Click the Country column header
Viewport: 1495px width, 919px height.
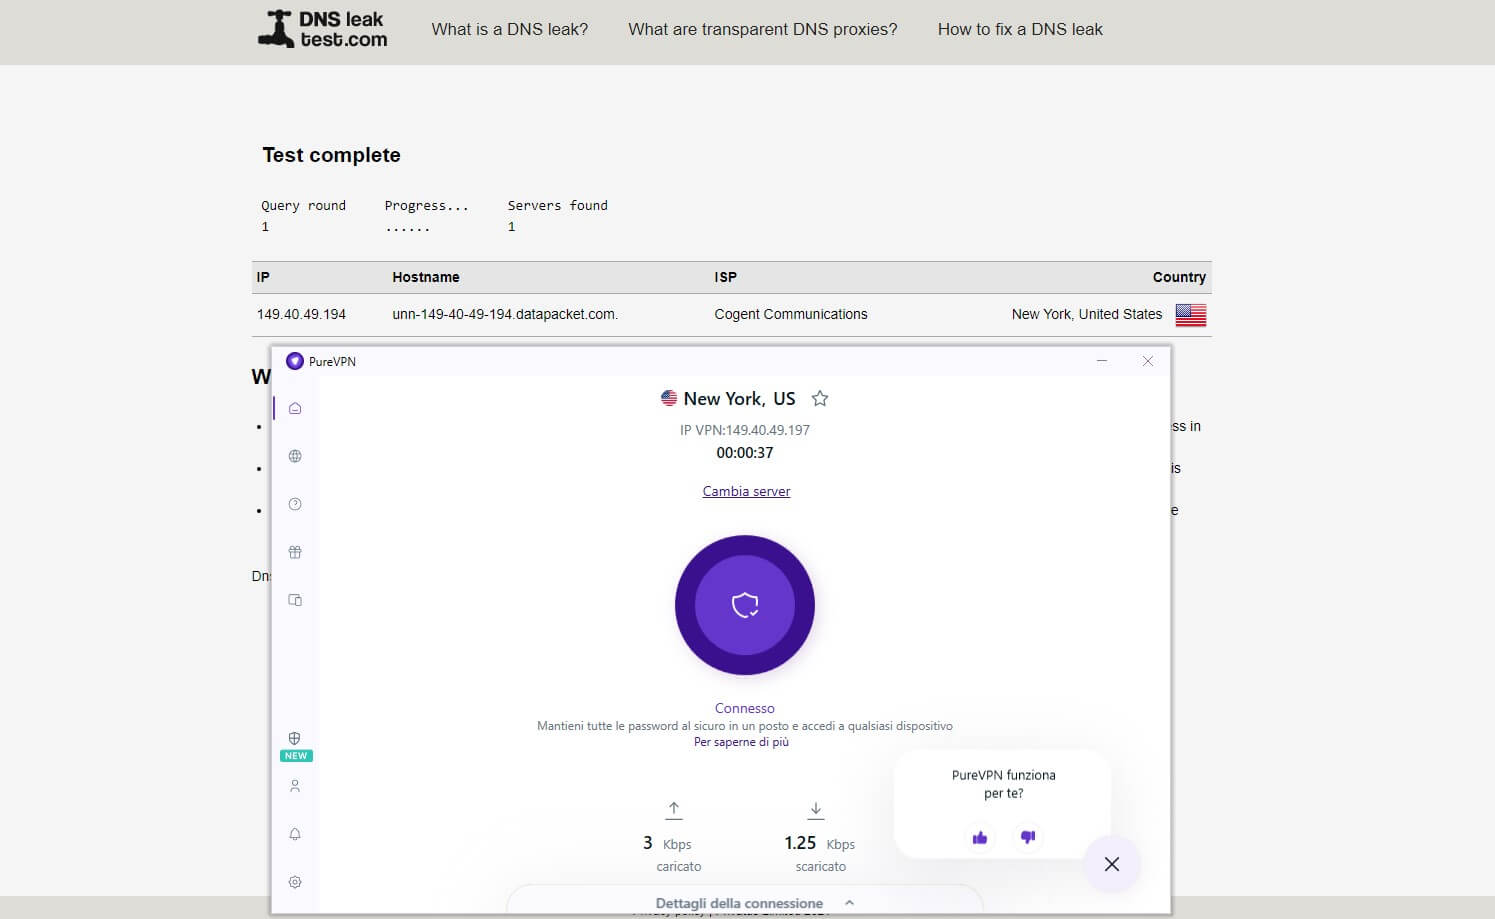(1179, 277)
